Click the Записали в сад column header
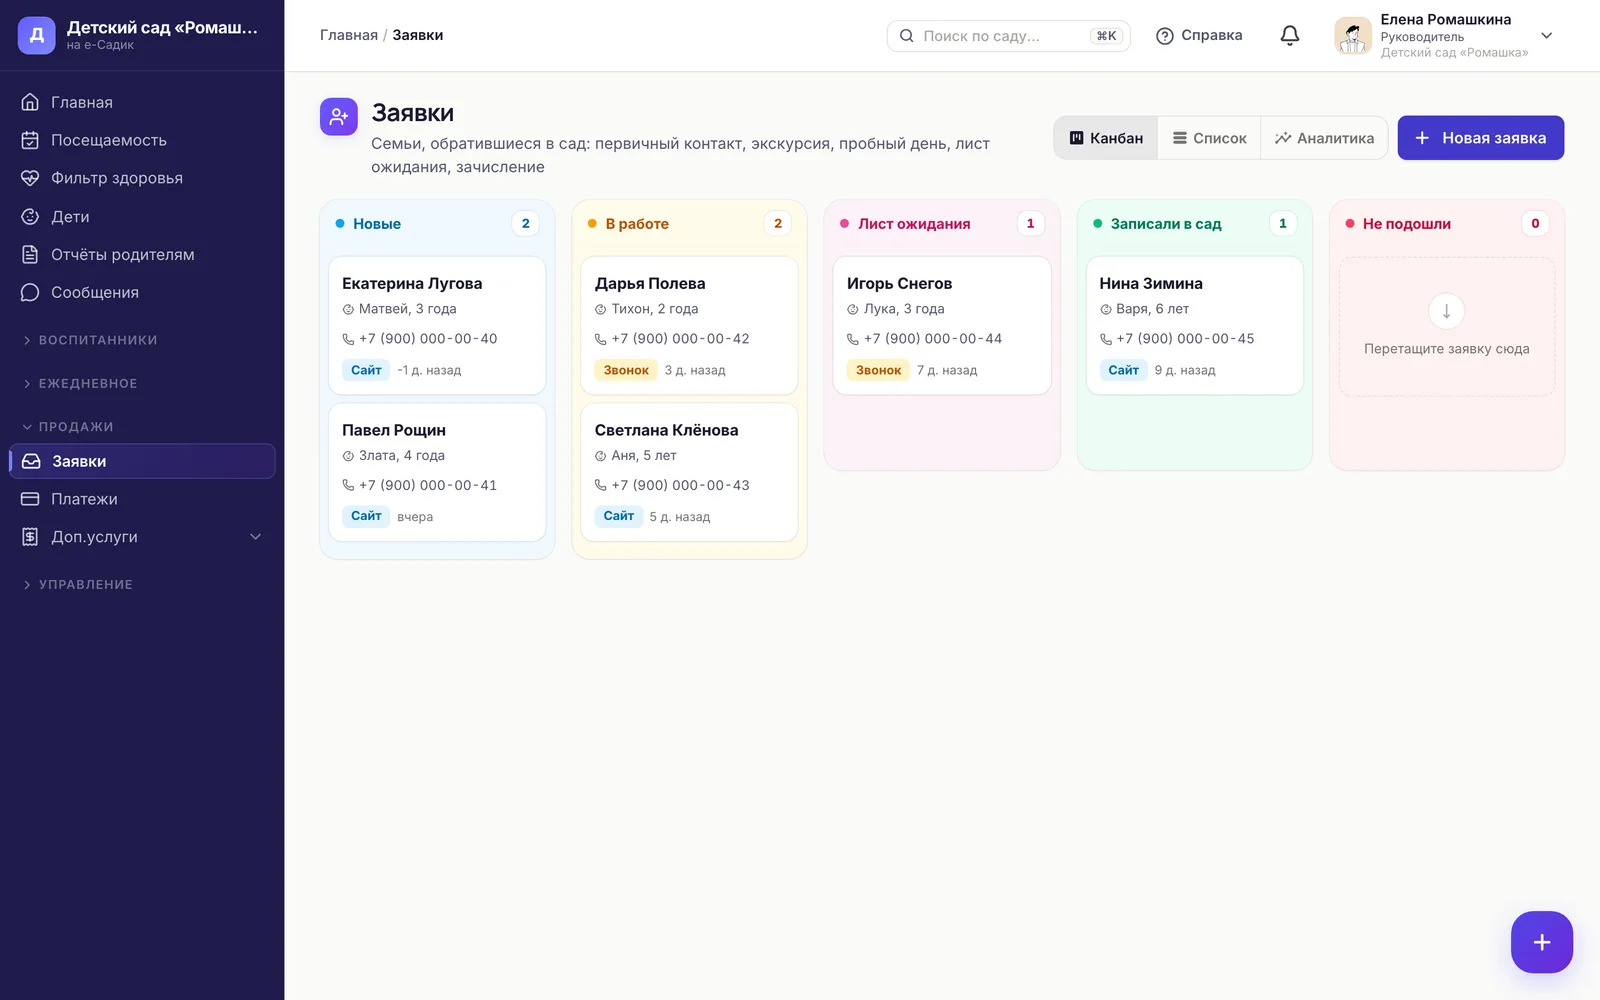Viewport: 1600px width, 1000px height. [x=1166, y=224]
